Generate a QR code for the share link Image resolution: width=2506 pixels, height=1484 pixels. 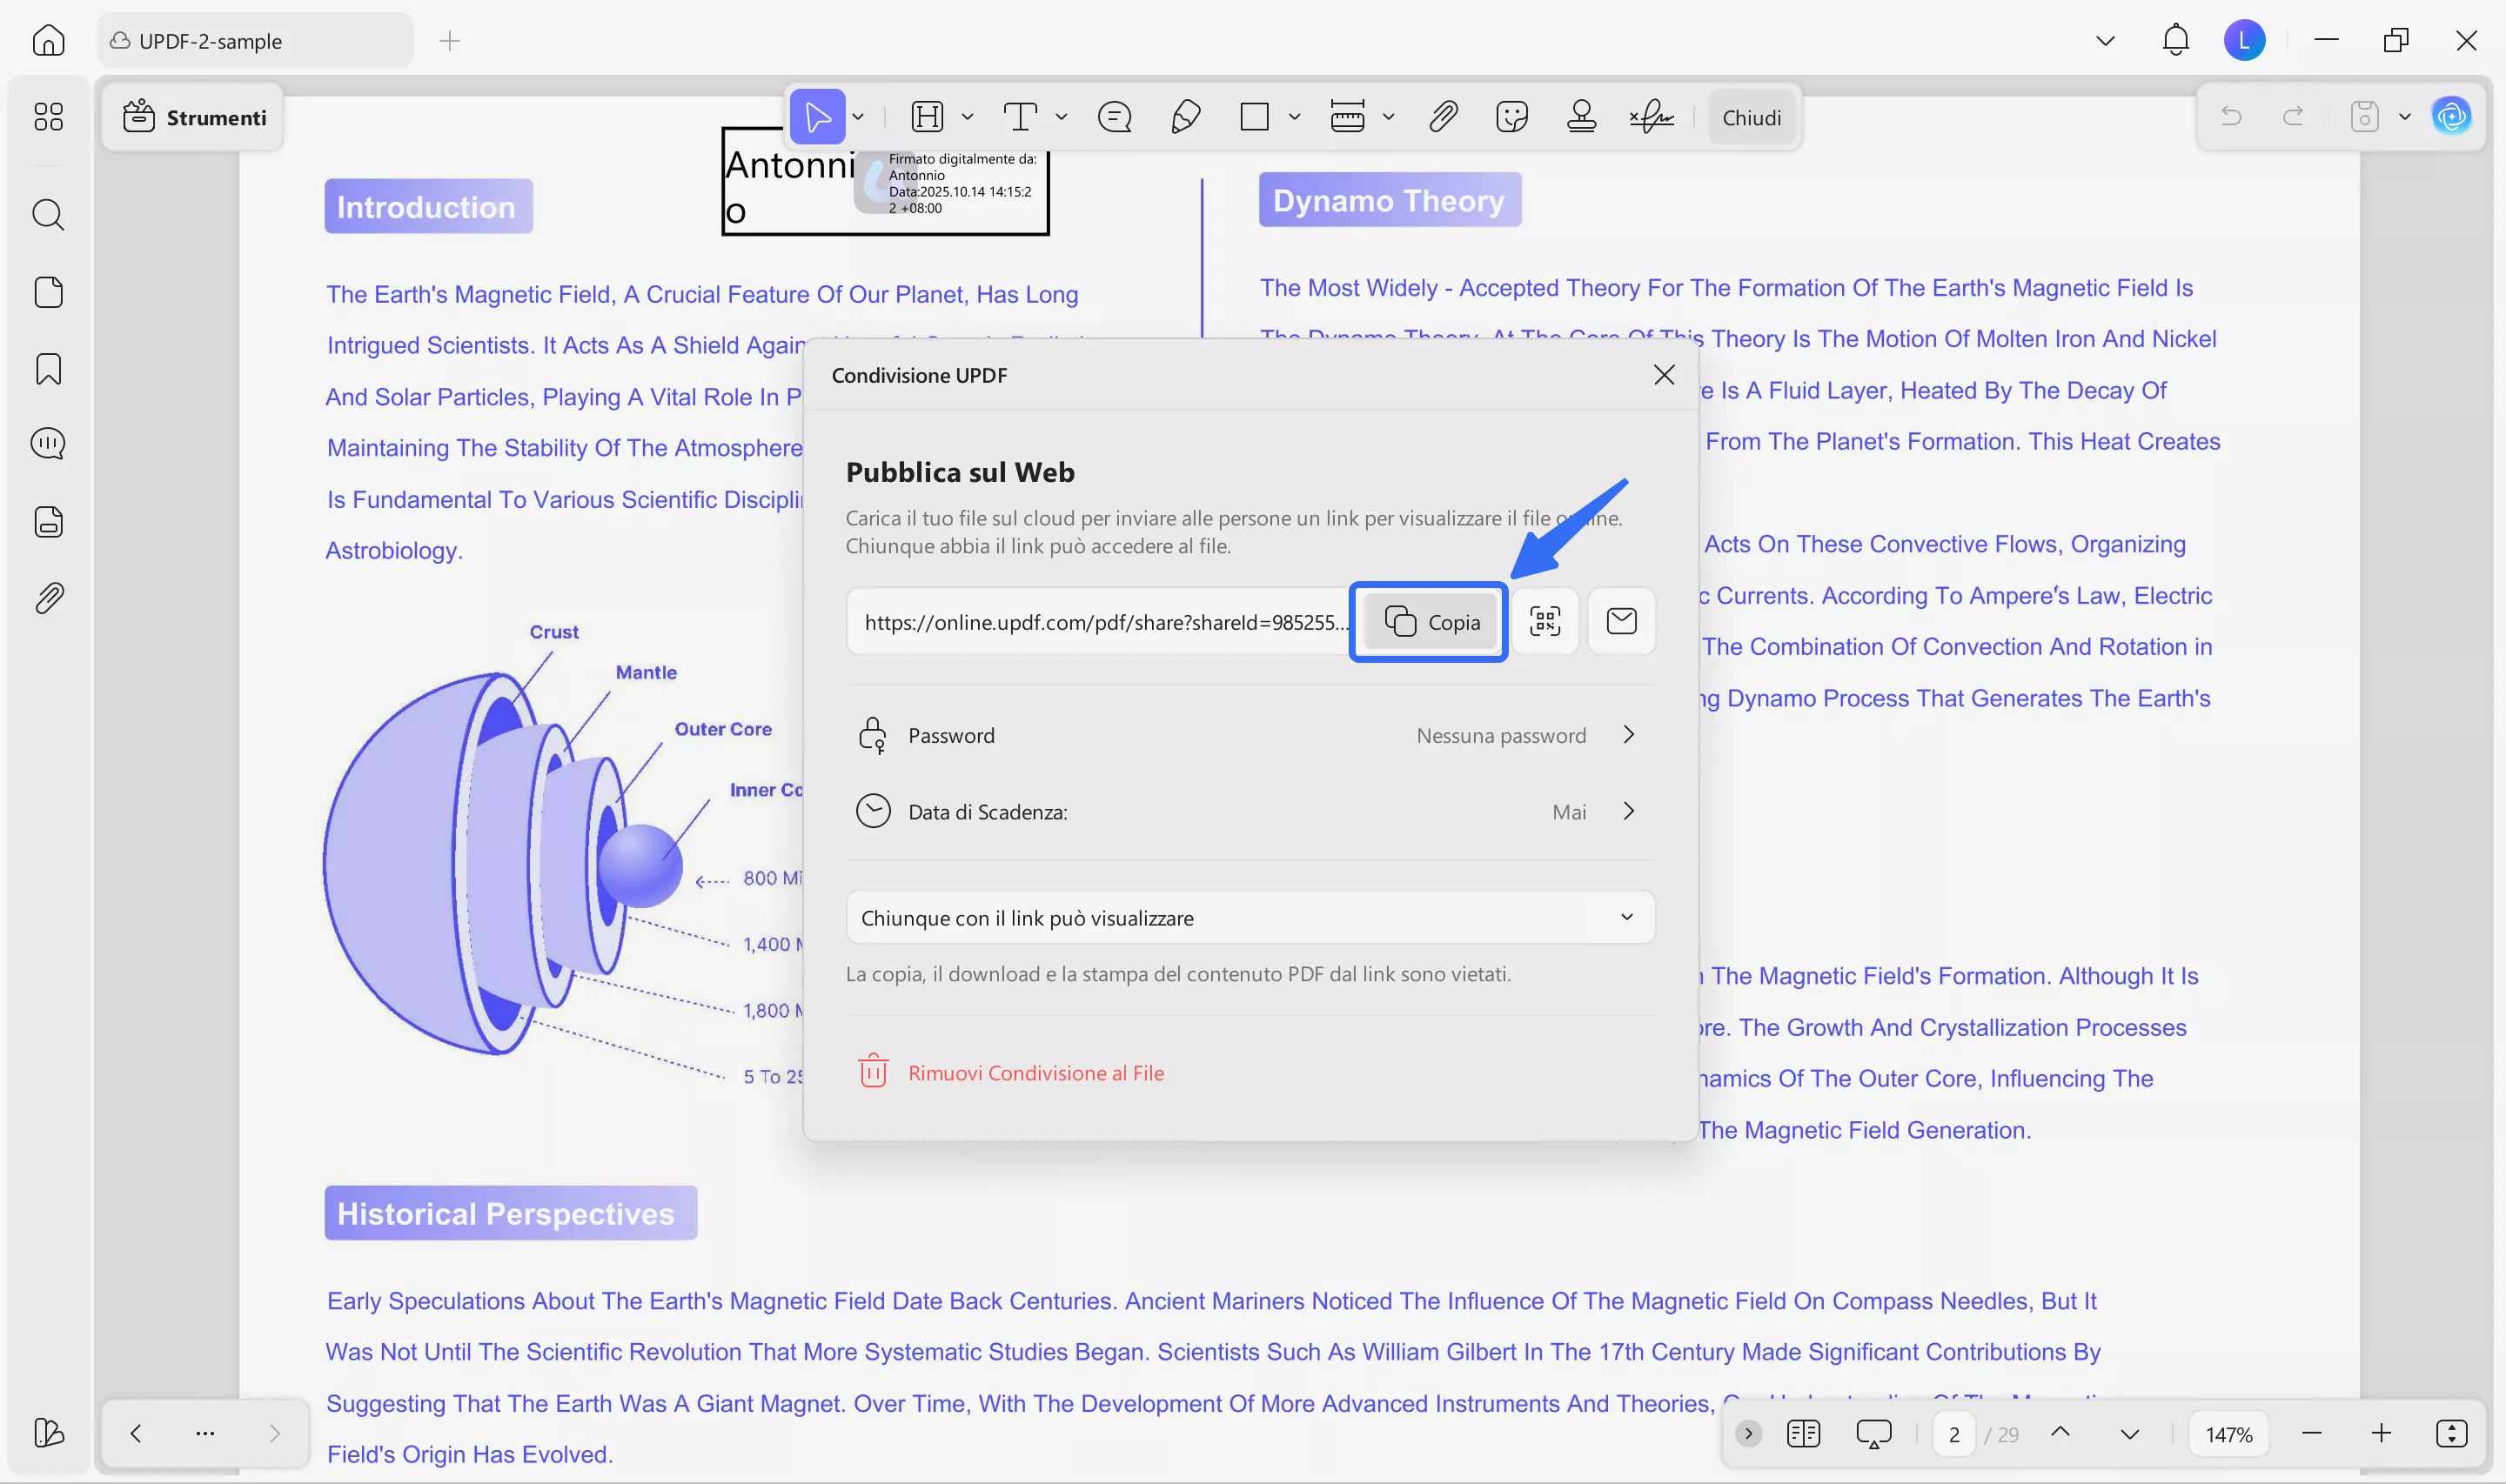1545,621
